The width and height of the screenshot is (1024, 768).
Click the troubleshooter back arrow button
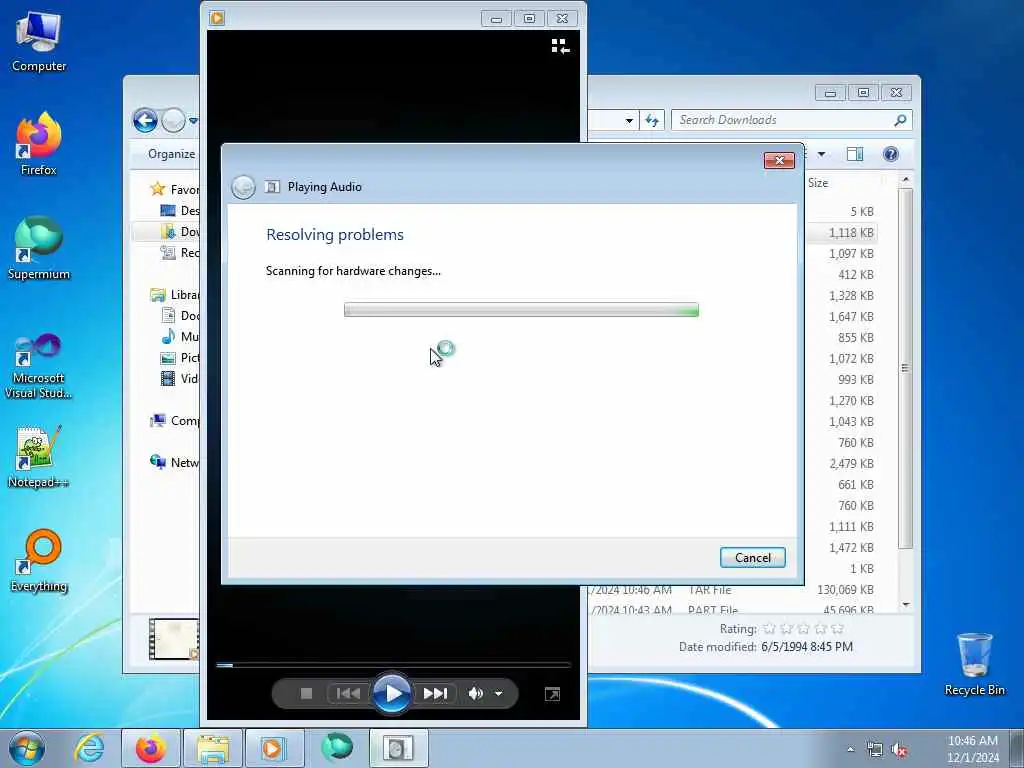click(x=244, y=187)
